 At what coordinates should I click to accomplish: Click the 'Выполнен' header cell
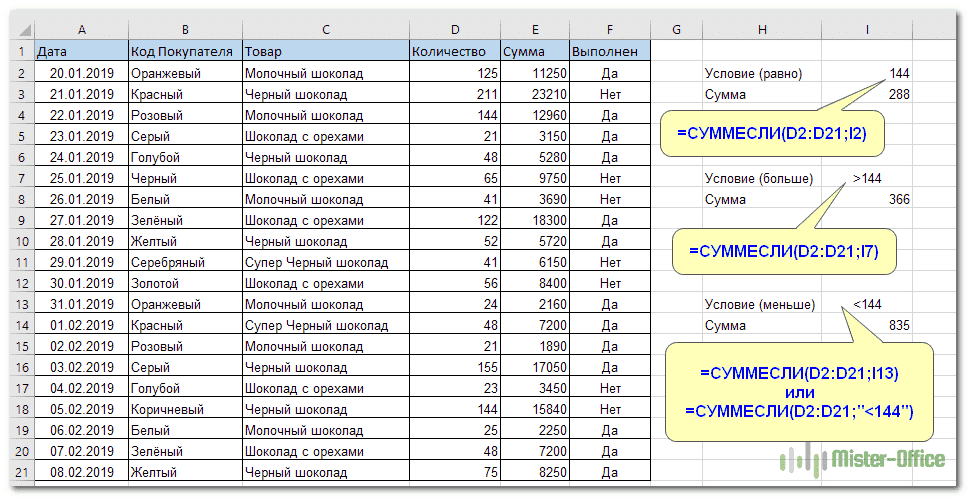[609, 52]
